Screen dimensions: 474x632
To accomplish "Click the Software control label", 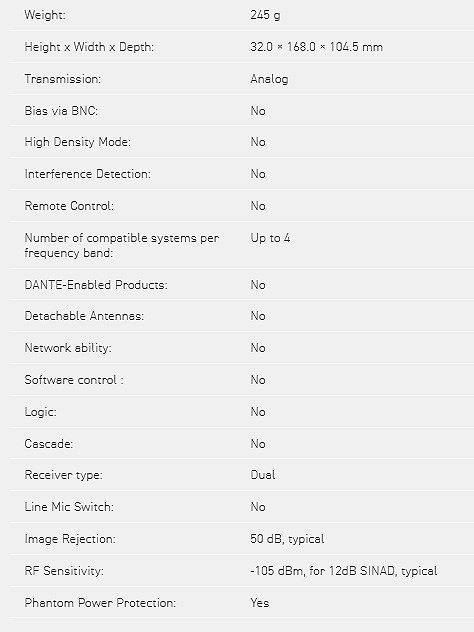I will (x=74, y=380).
